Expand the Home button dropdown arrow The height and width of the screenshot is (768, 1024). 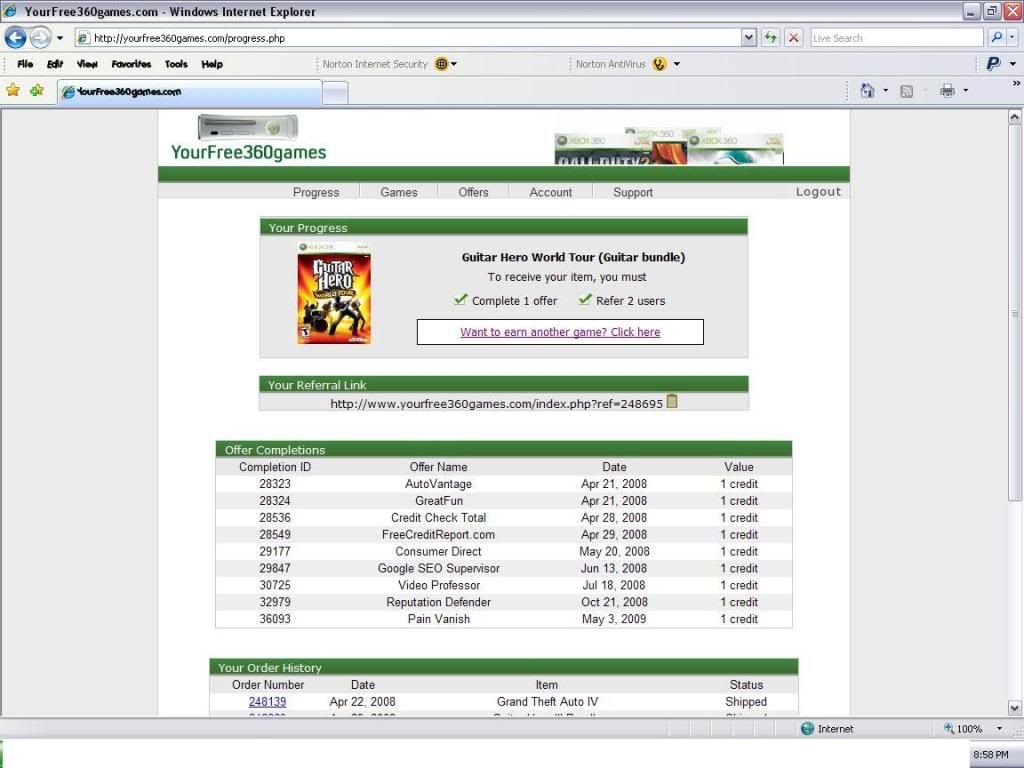click(x=886, y=91)
